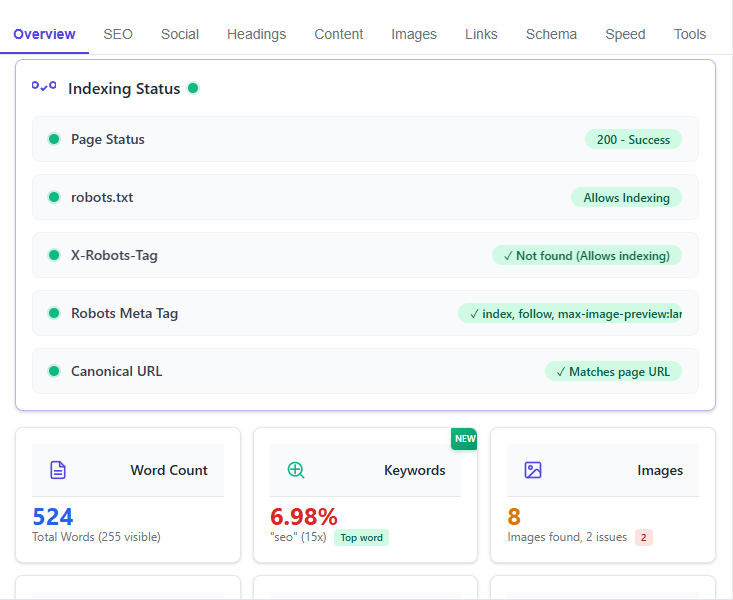Switch to the Overview tab
The image size is (733, 600).
click(x=44, y=34)
